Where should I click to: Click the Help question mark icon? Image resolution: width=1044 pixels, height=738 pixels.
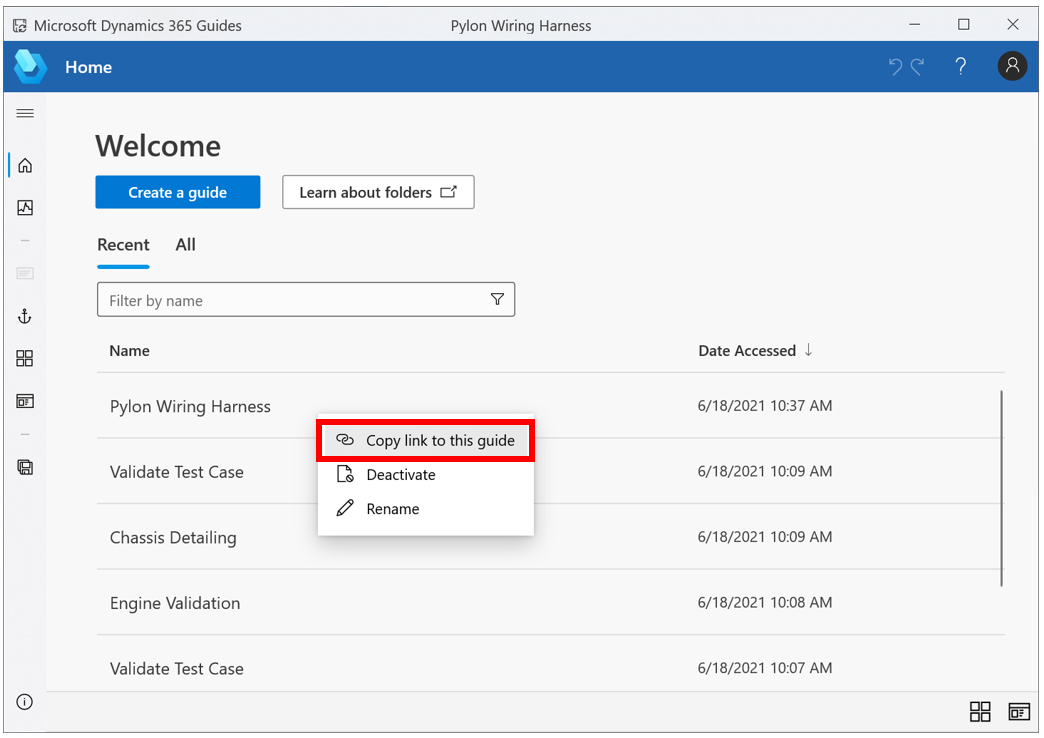pyautogui.click(x=960, y=66)
